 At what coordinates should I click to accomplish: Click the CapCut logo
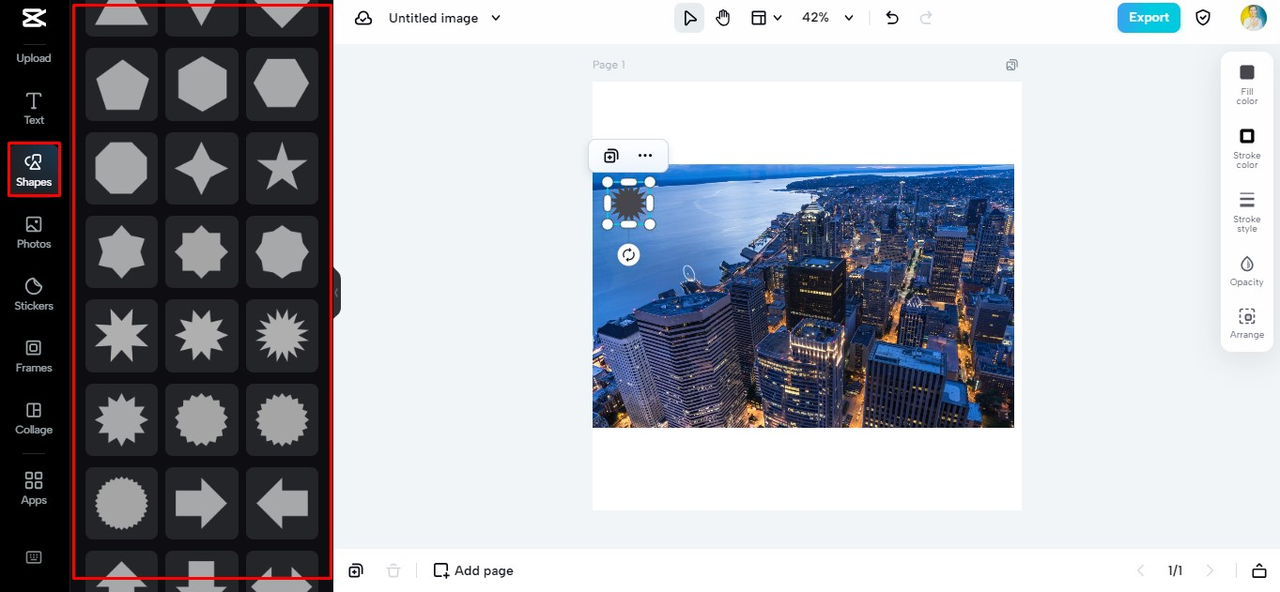point(33,18)
